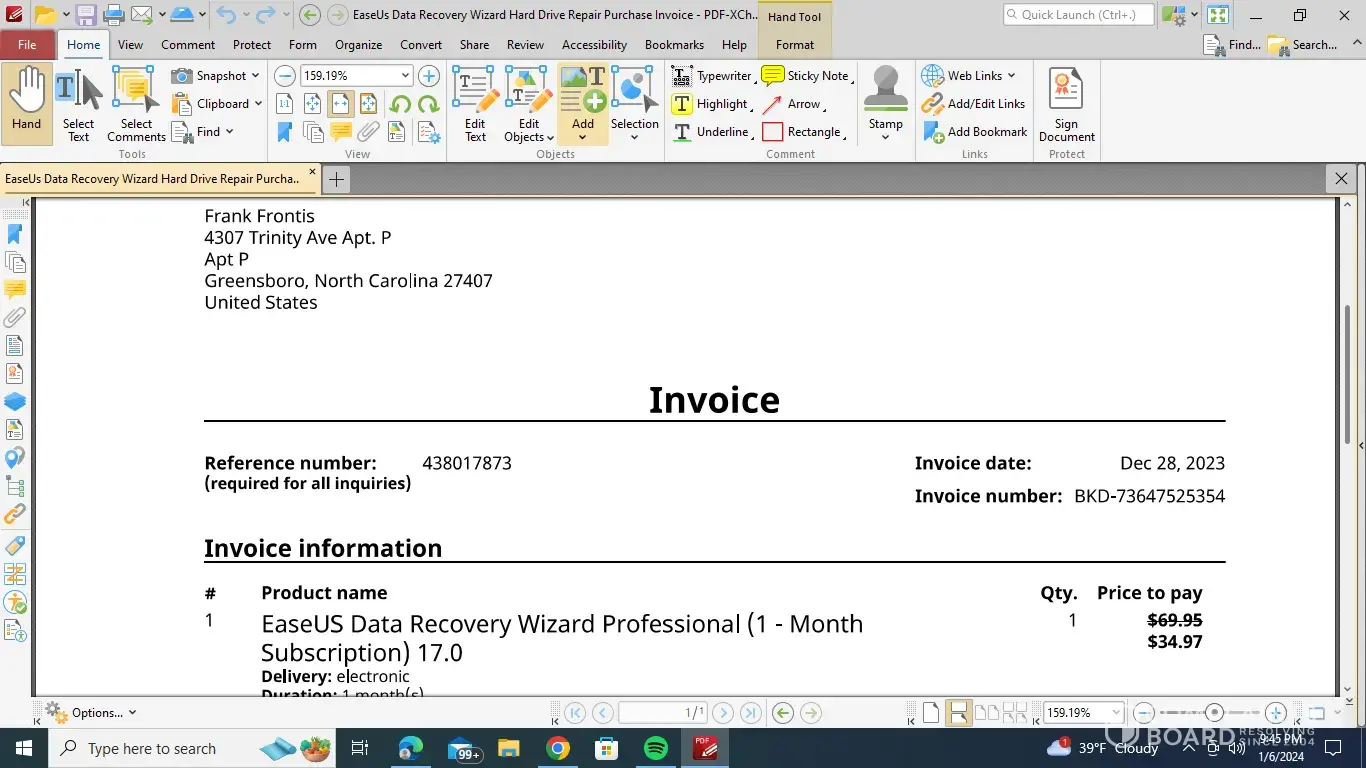Toggle the Attachments pane paperclip icon

[15, 318]
